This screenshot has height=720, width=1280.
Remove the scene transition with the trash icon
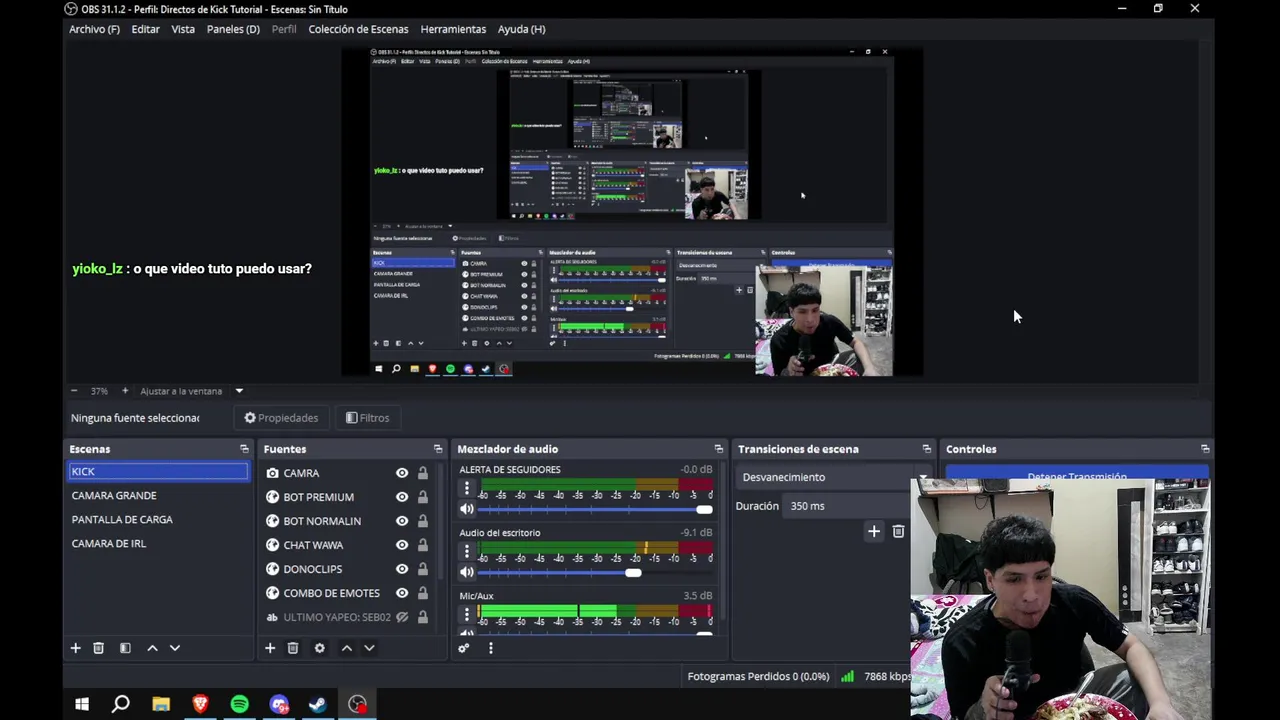click(898, 531)
